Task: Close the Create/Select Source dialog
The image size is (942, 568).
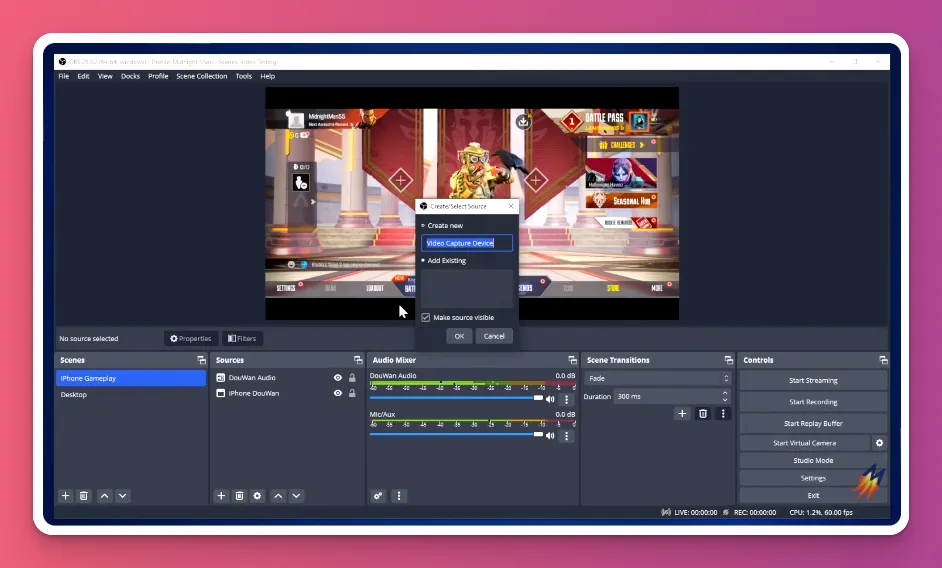Action: pos(511,206)
